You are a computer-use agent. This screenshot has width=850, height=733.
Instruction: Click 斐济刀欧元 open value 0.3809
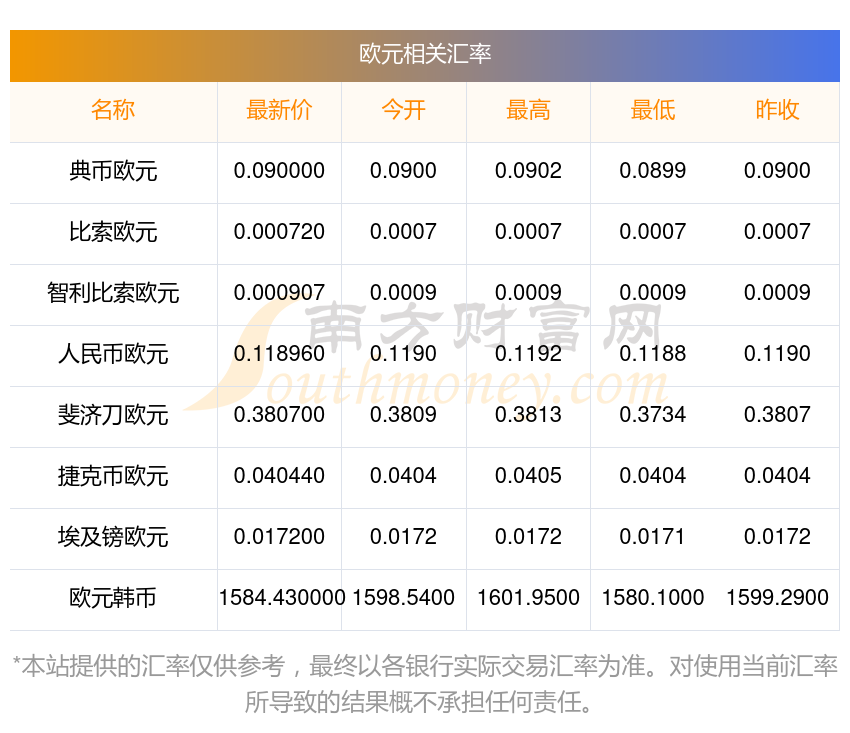click(403, 415)
